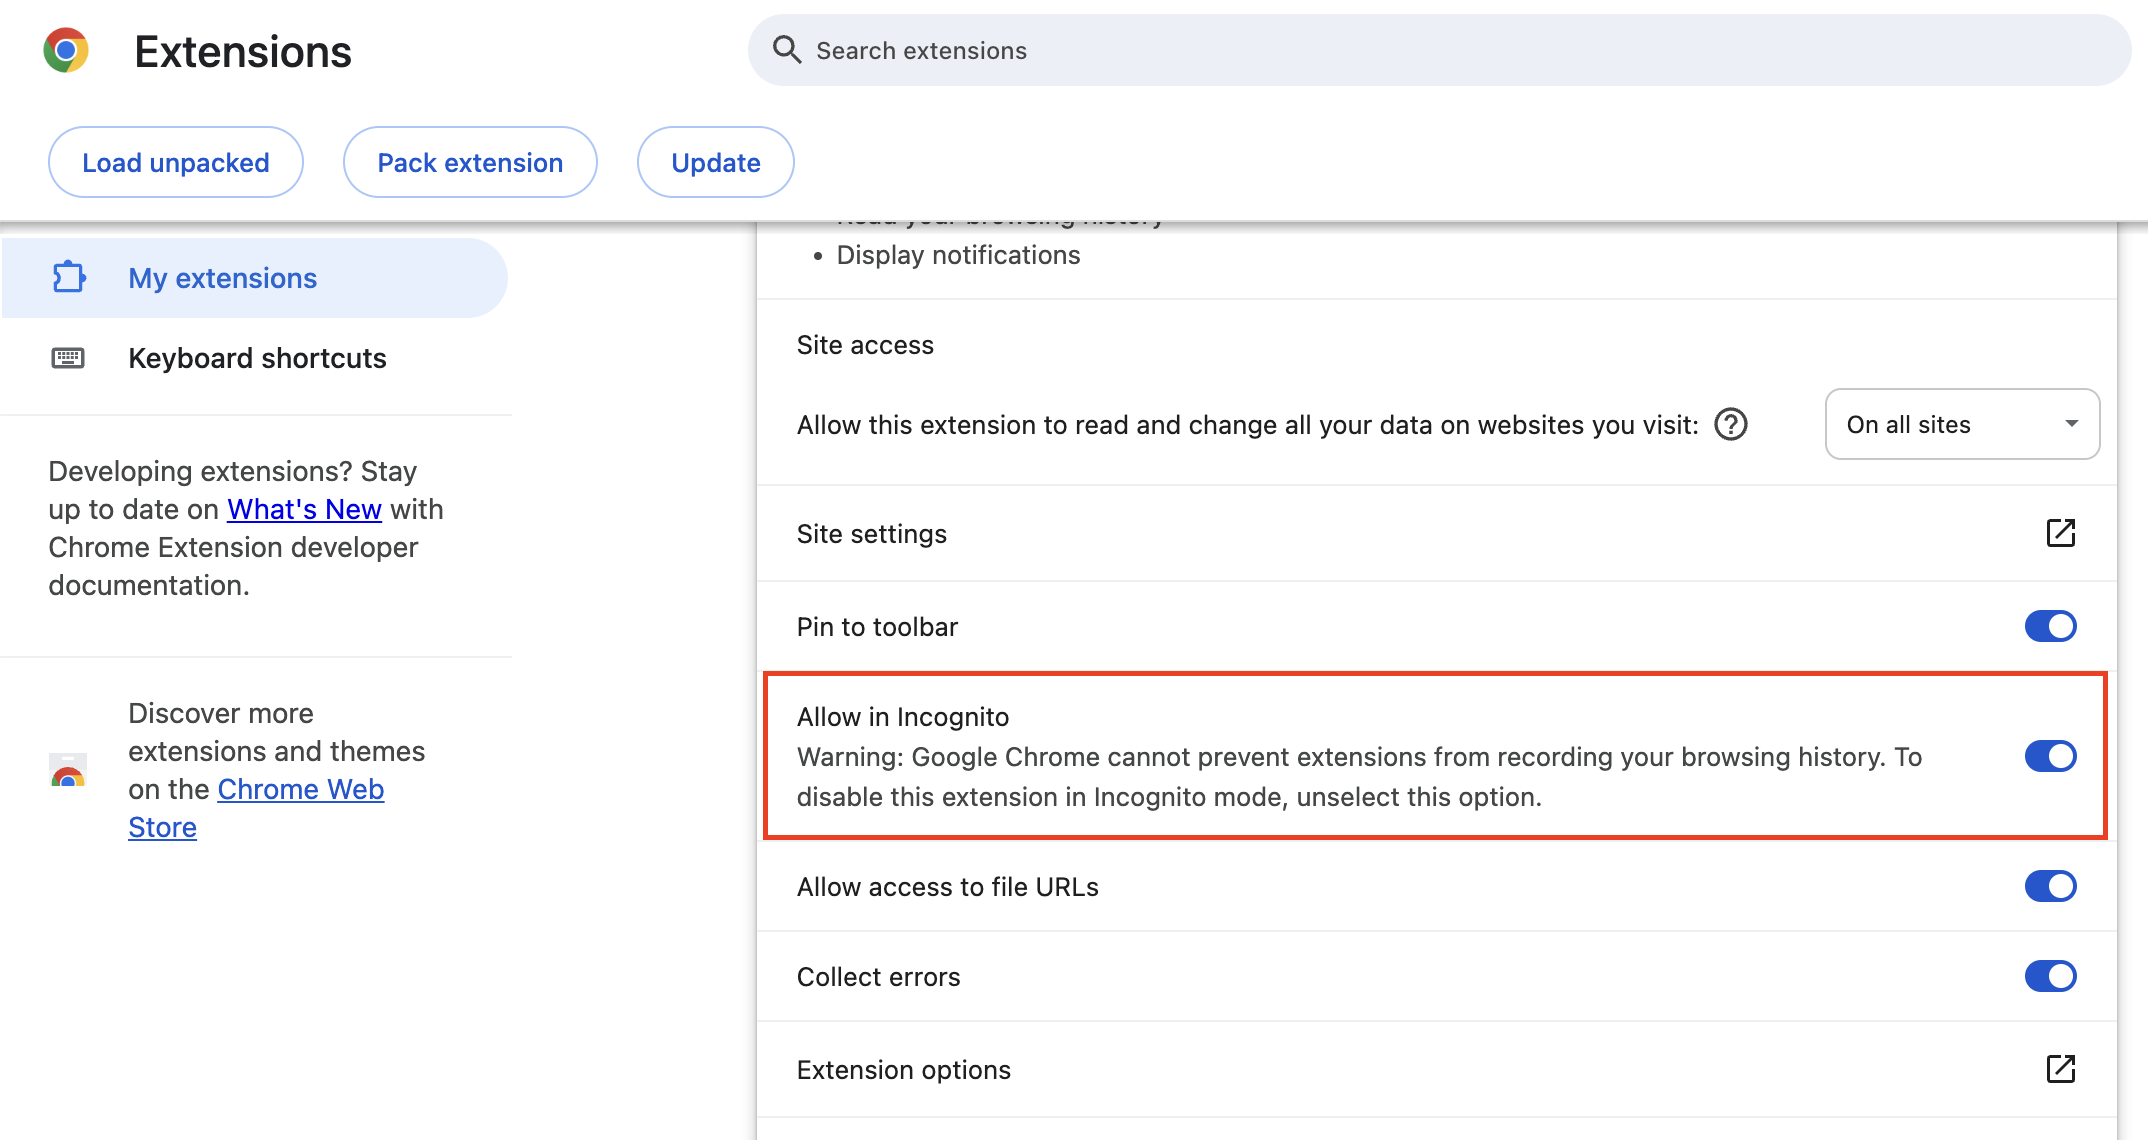Select My extensions in the sidebar
The height and width of the screenshot is (1140, 2148).
[222, 278]
